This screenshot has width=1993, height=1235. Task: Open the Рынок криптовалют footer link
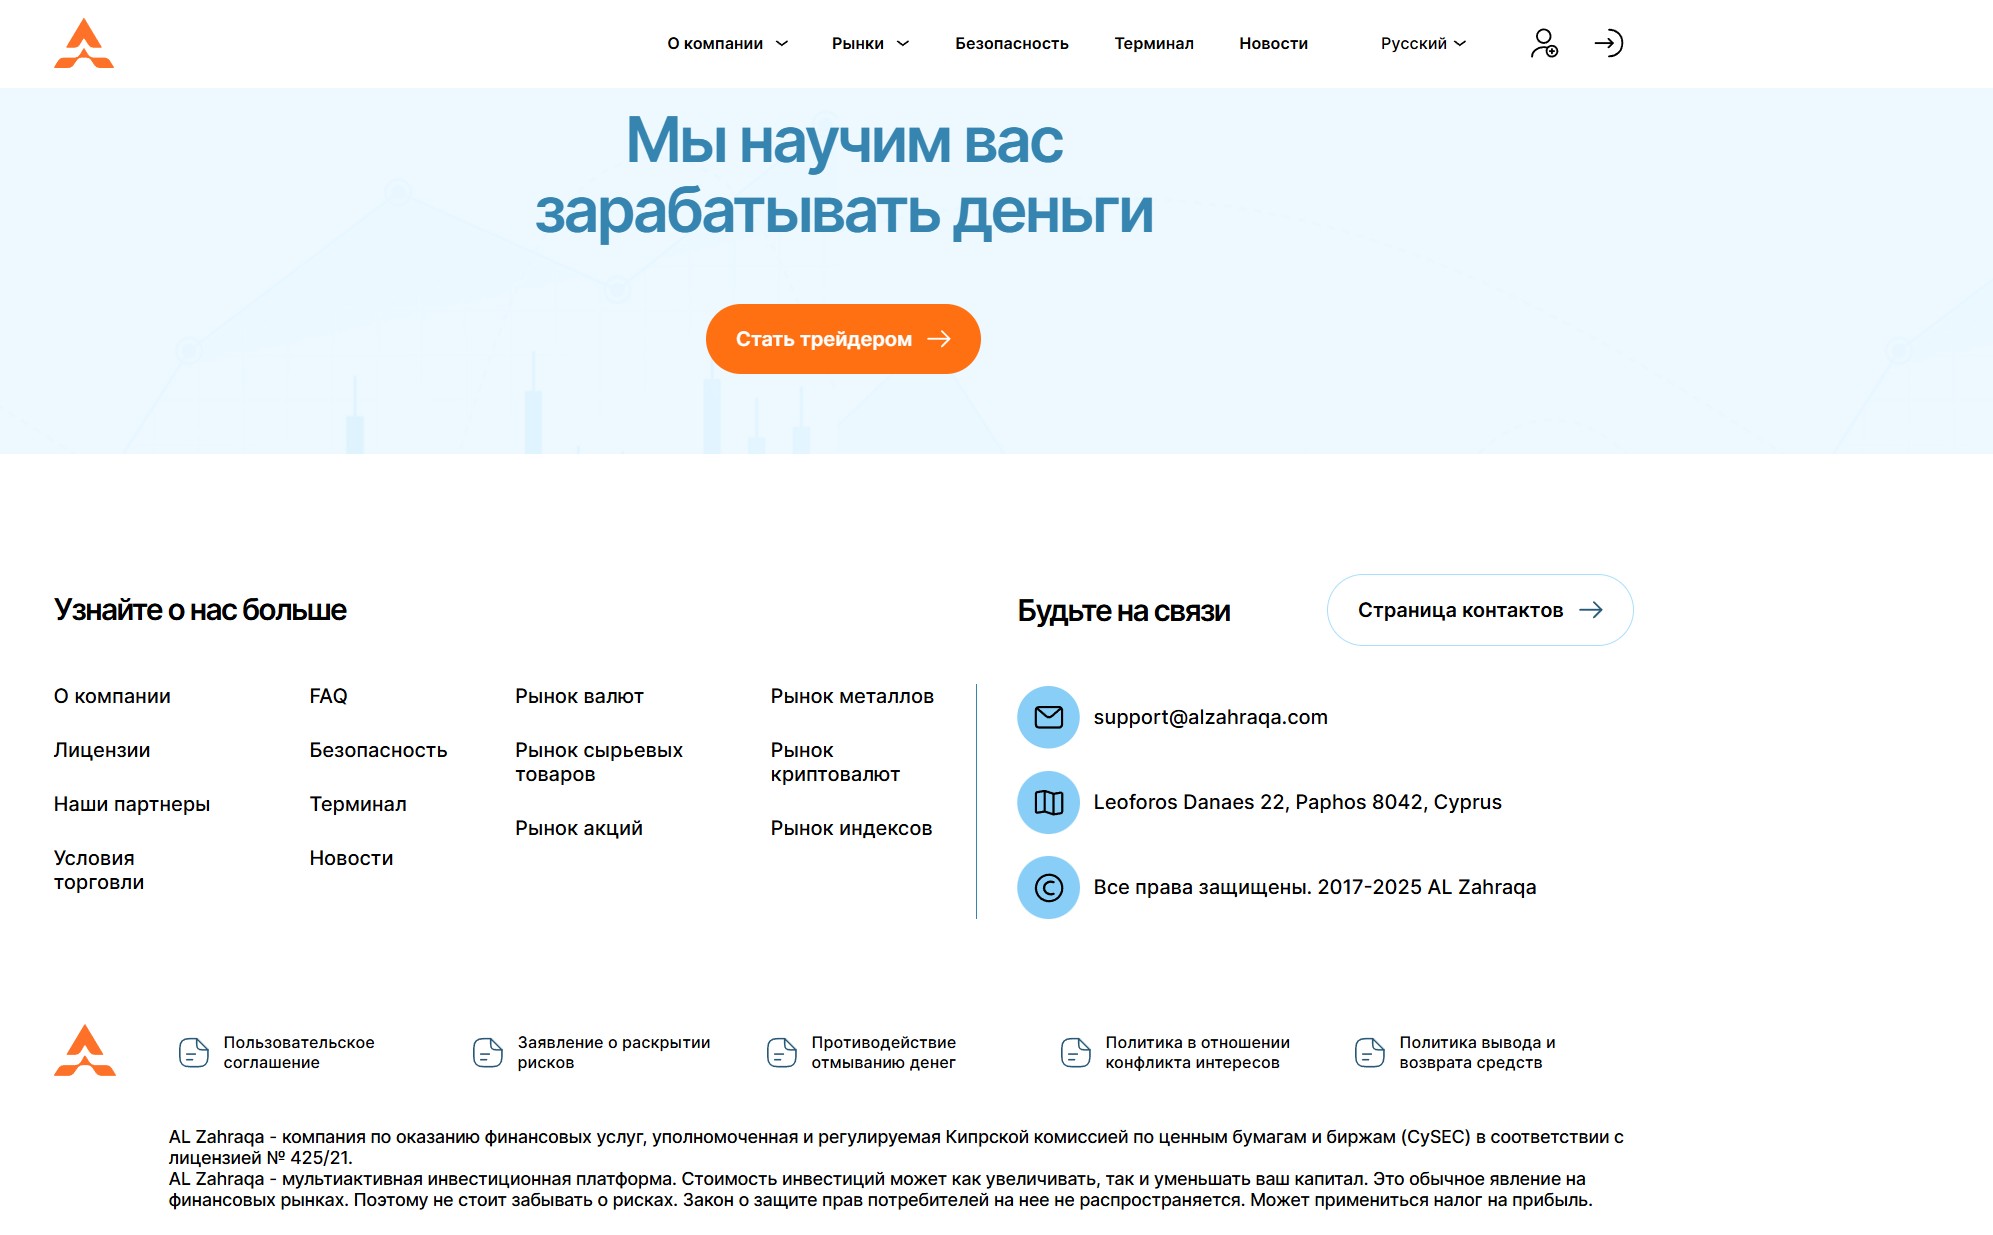click(x=834, y=762)
